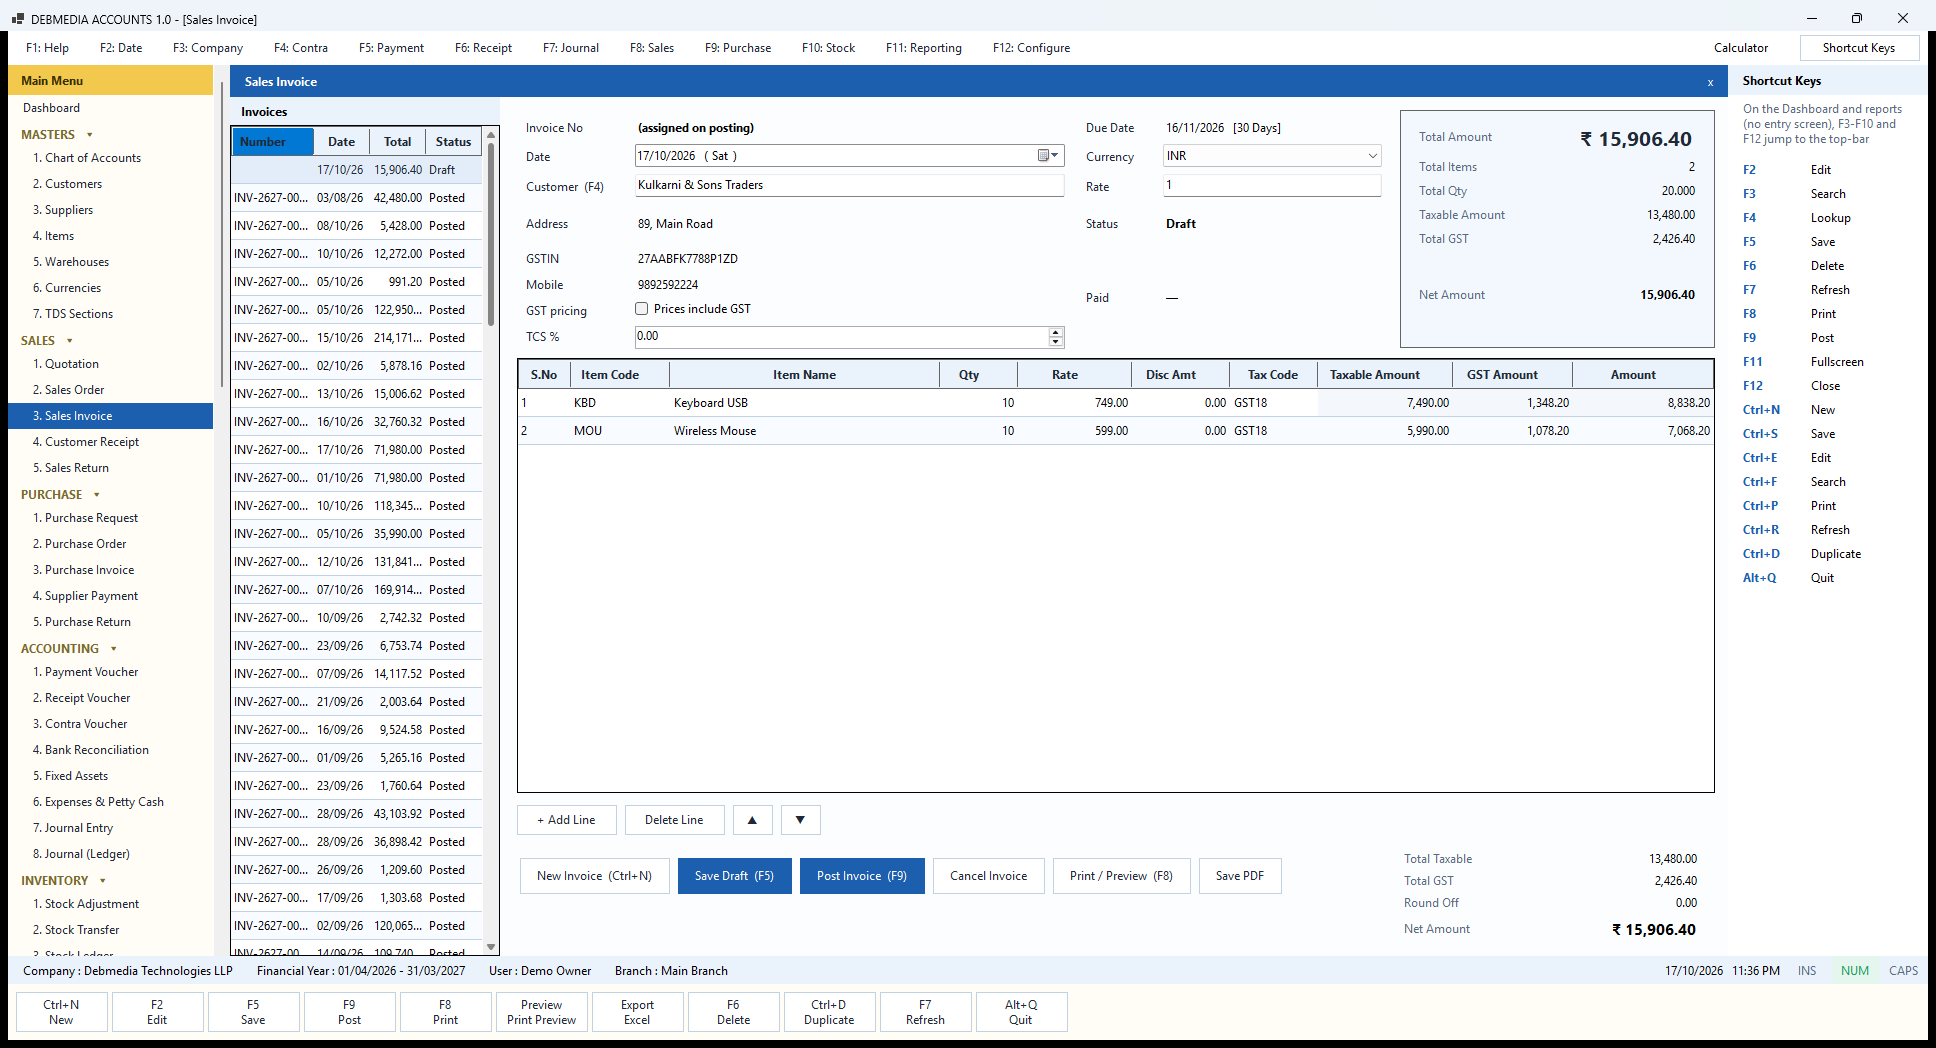
Task: Click Post Invoice (F9) button
Action: point(862,876)
